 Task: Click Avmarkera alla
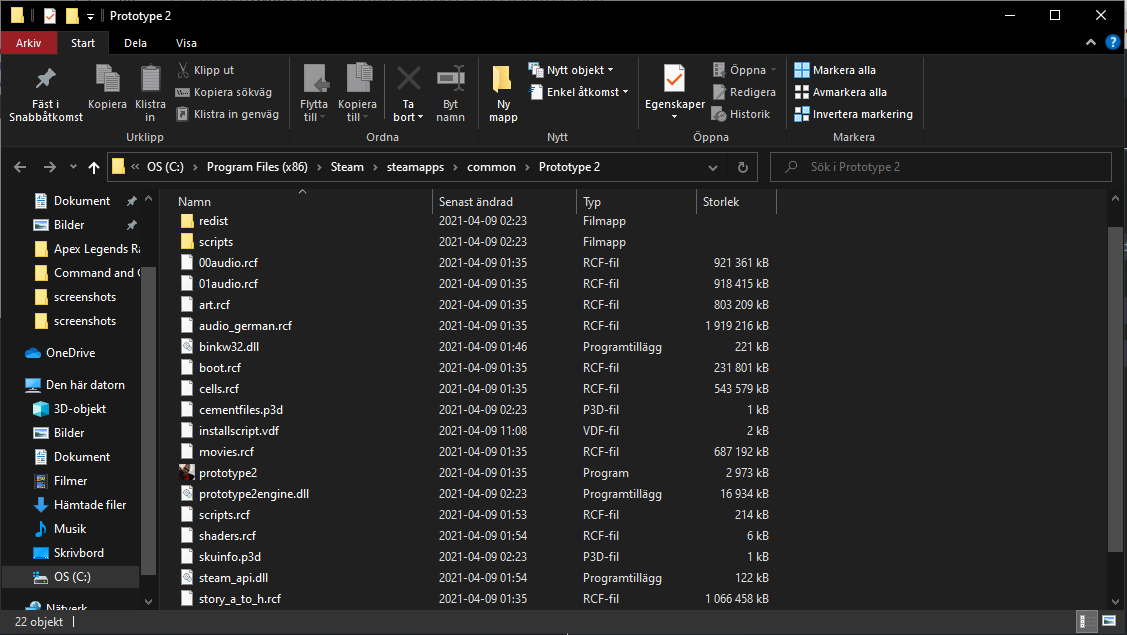(841, 92)
